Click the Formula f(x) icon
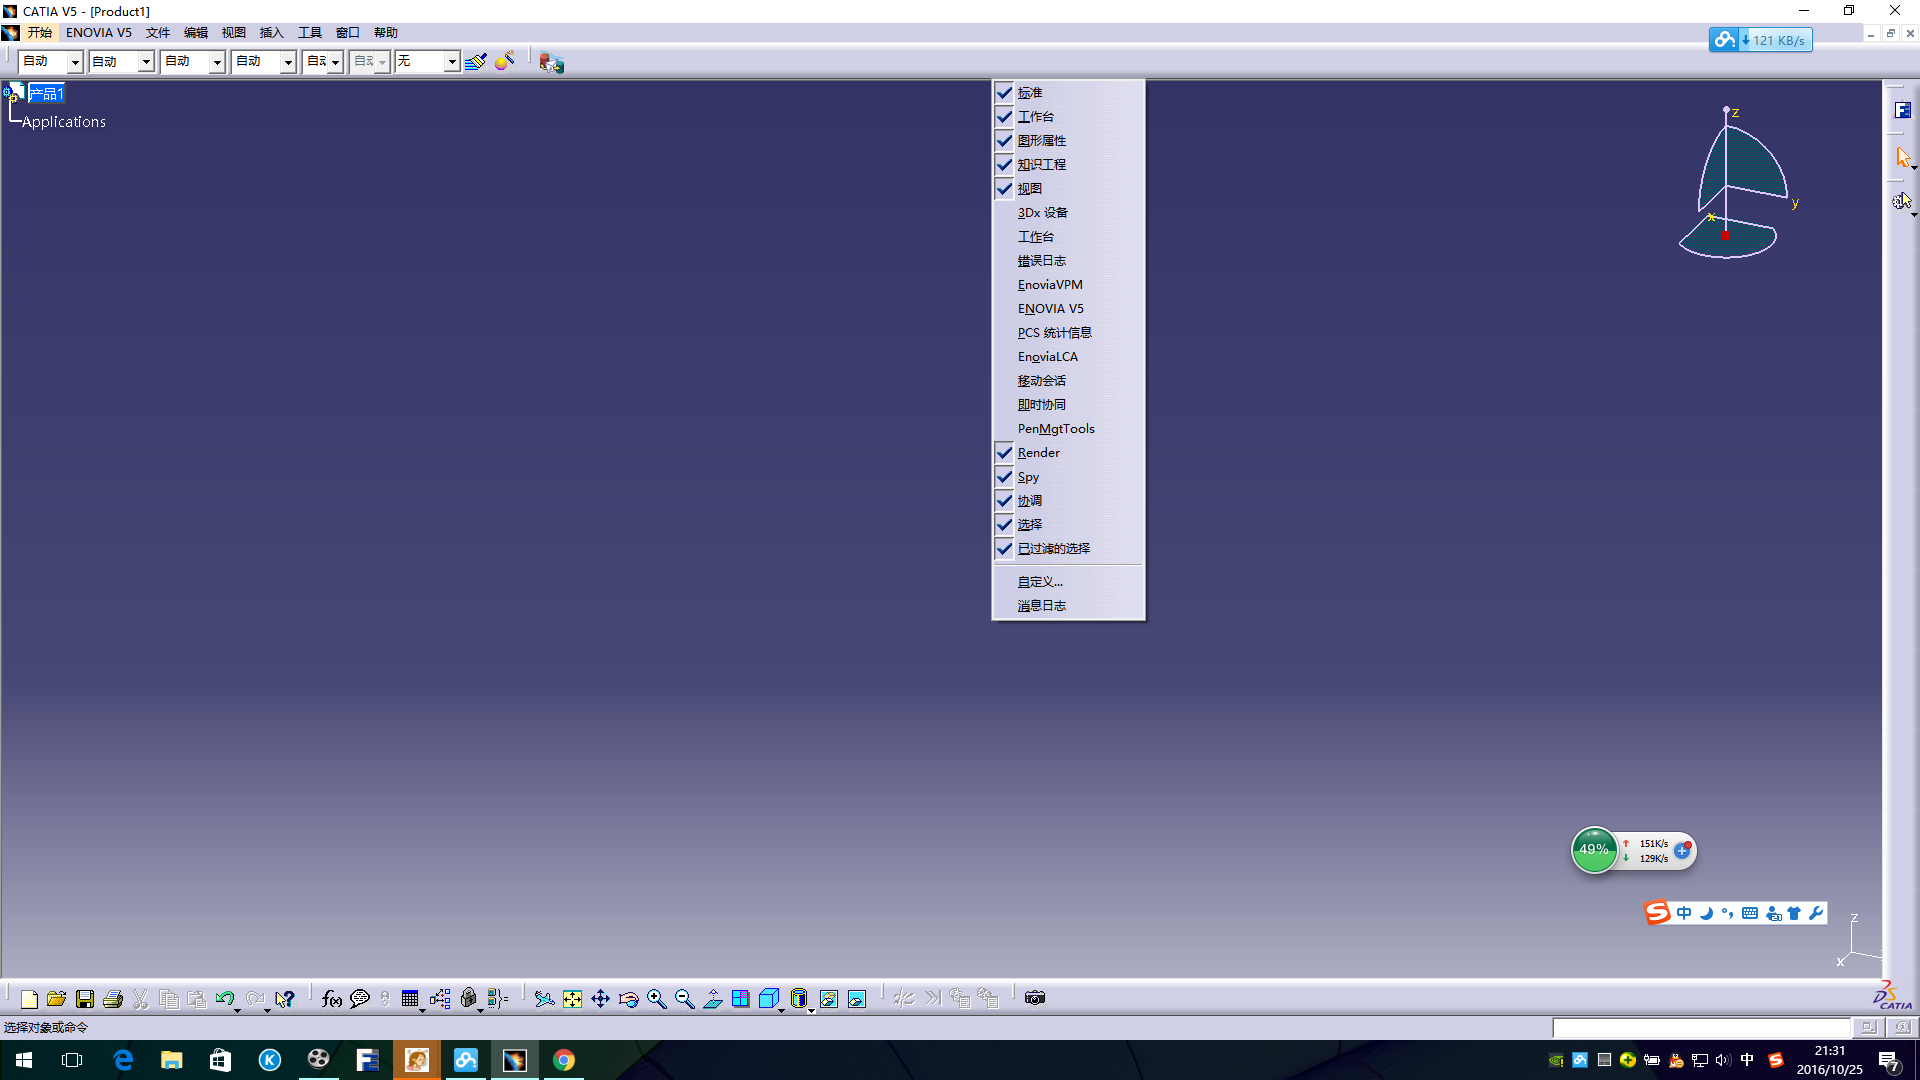 point(331,998)
